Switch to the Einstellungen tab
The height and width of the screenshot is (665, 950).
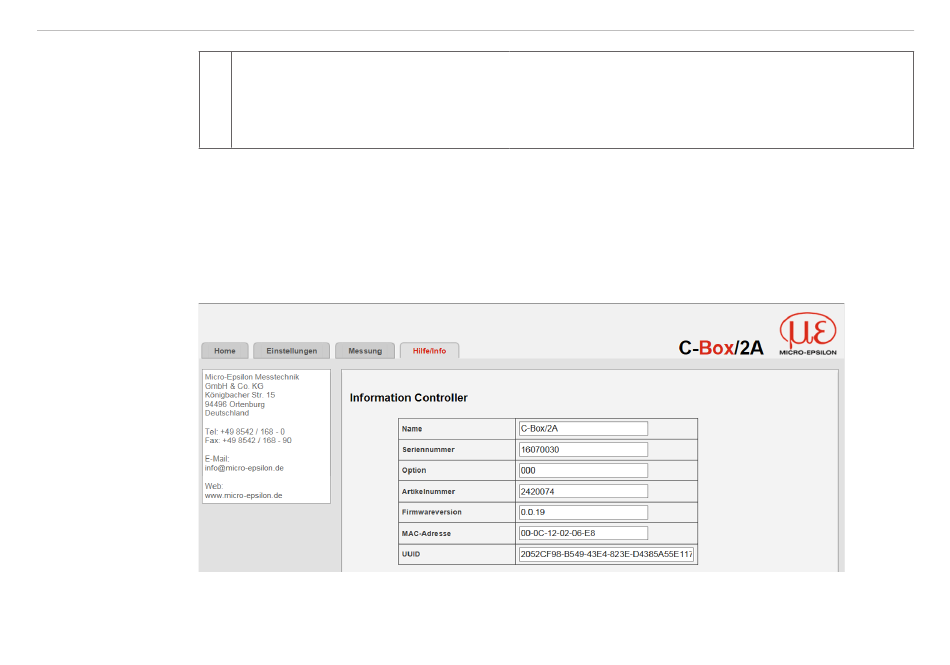click(291, 351)
